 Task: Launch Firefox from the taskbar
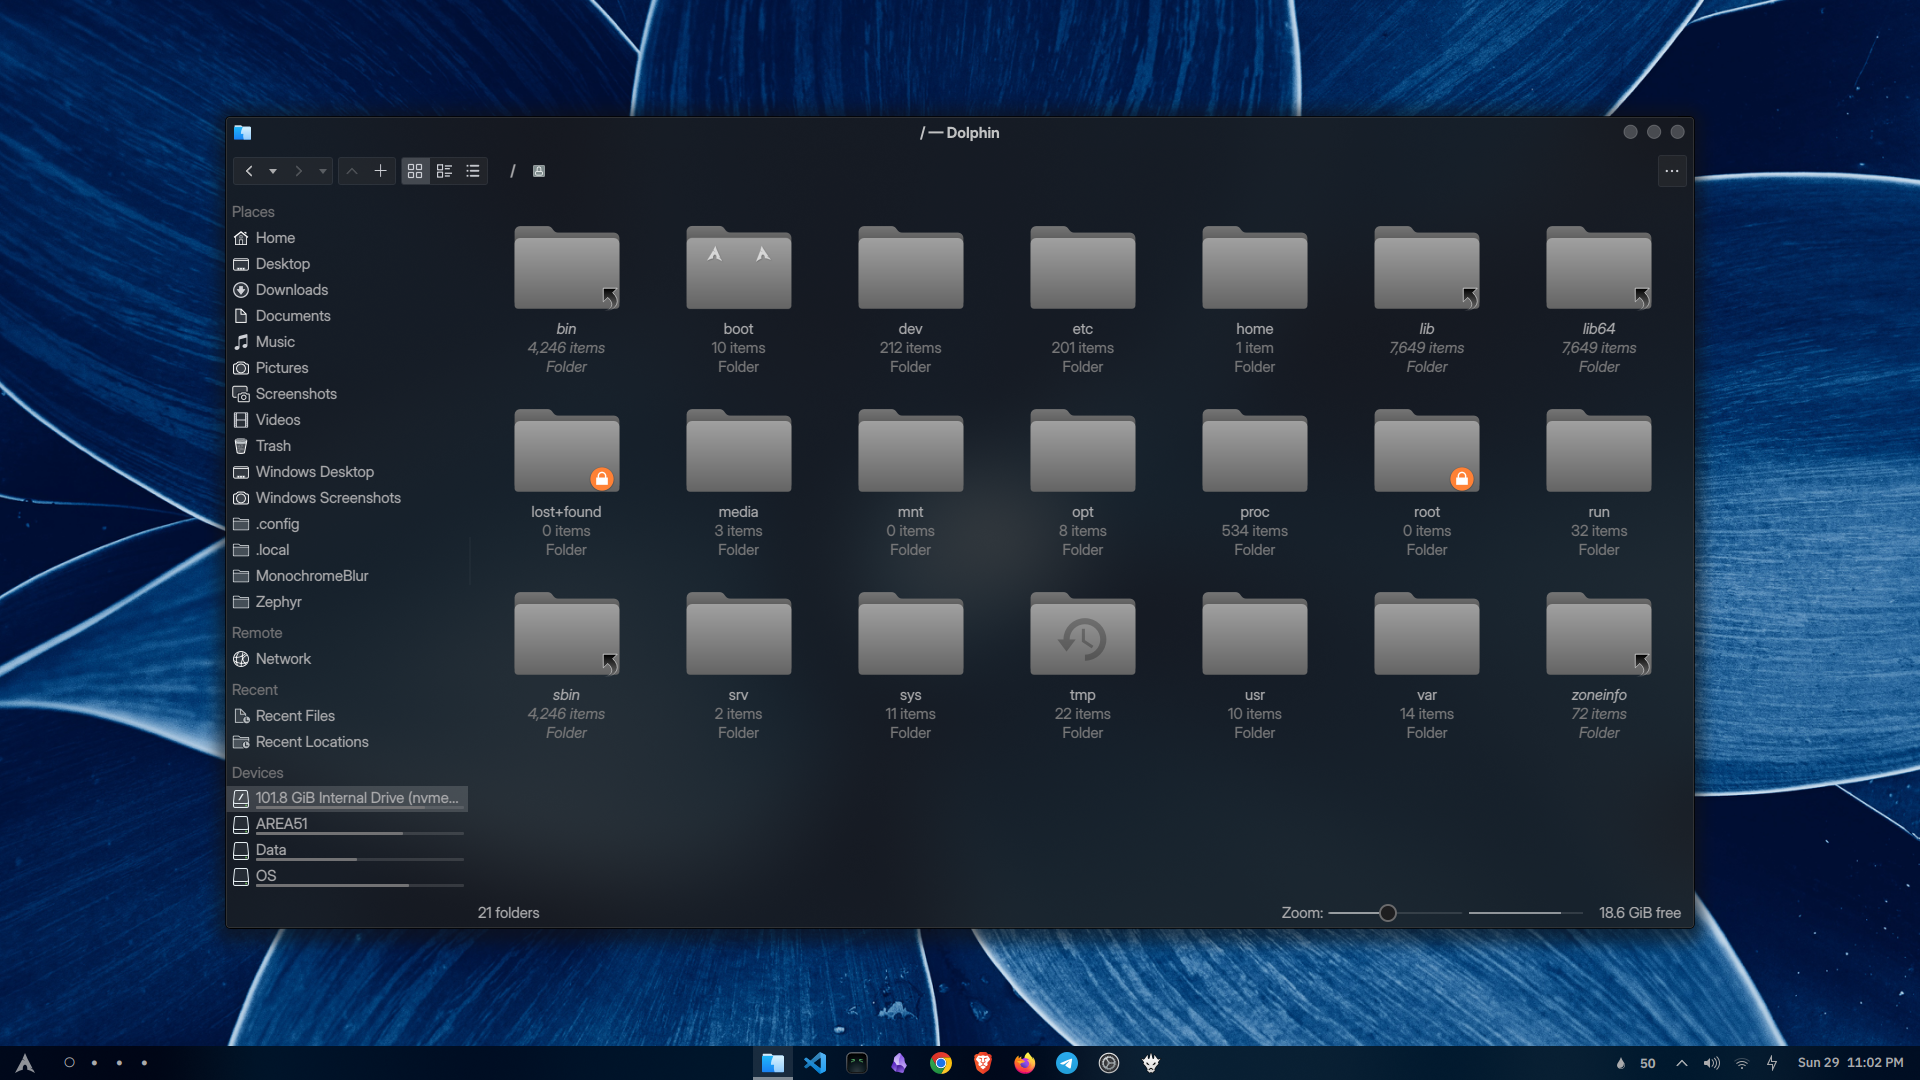pyautogui.click(x=1025, y=1063)
